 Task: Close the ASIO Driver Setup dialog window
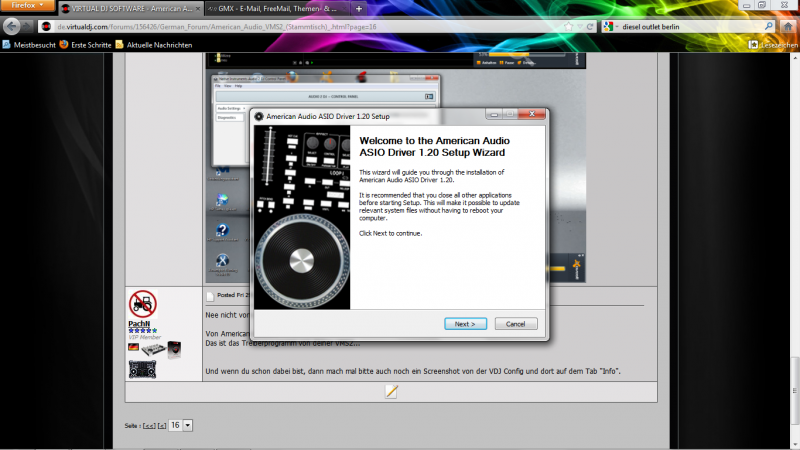pyautogui.click(x=532, y=114)
